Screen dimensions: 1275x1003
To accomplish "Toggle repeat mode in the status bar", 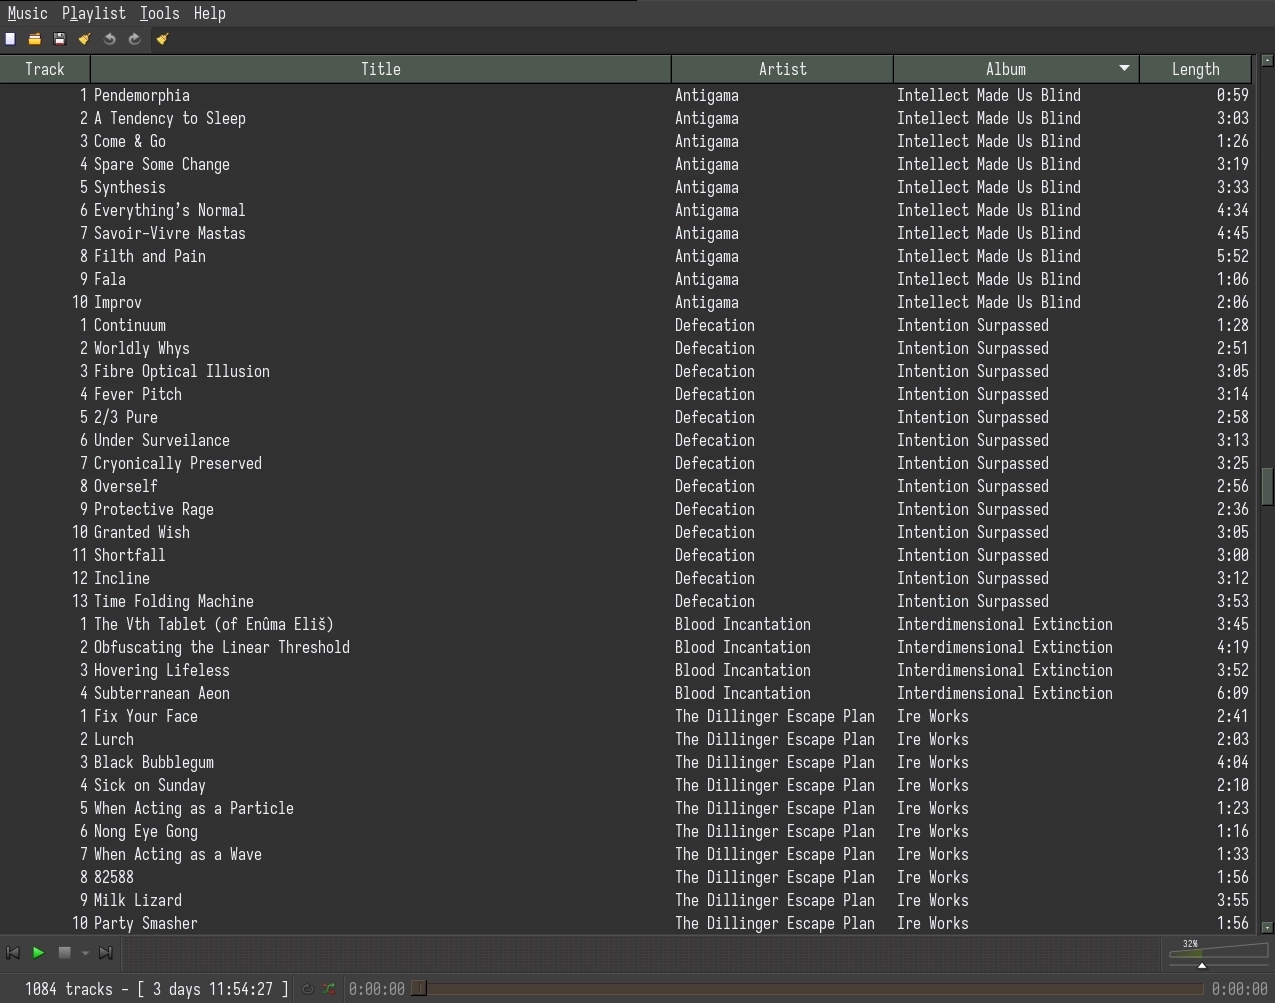I will [x=308, y=989].
